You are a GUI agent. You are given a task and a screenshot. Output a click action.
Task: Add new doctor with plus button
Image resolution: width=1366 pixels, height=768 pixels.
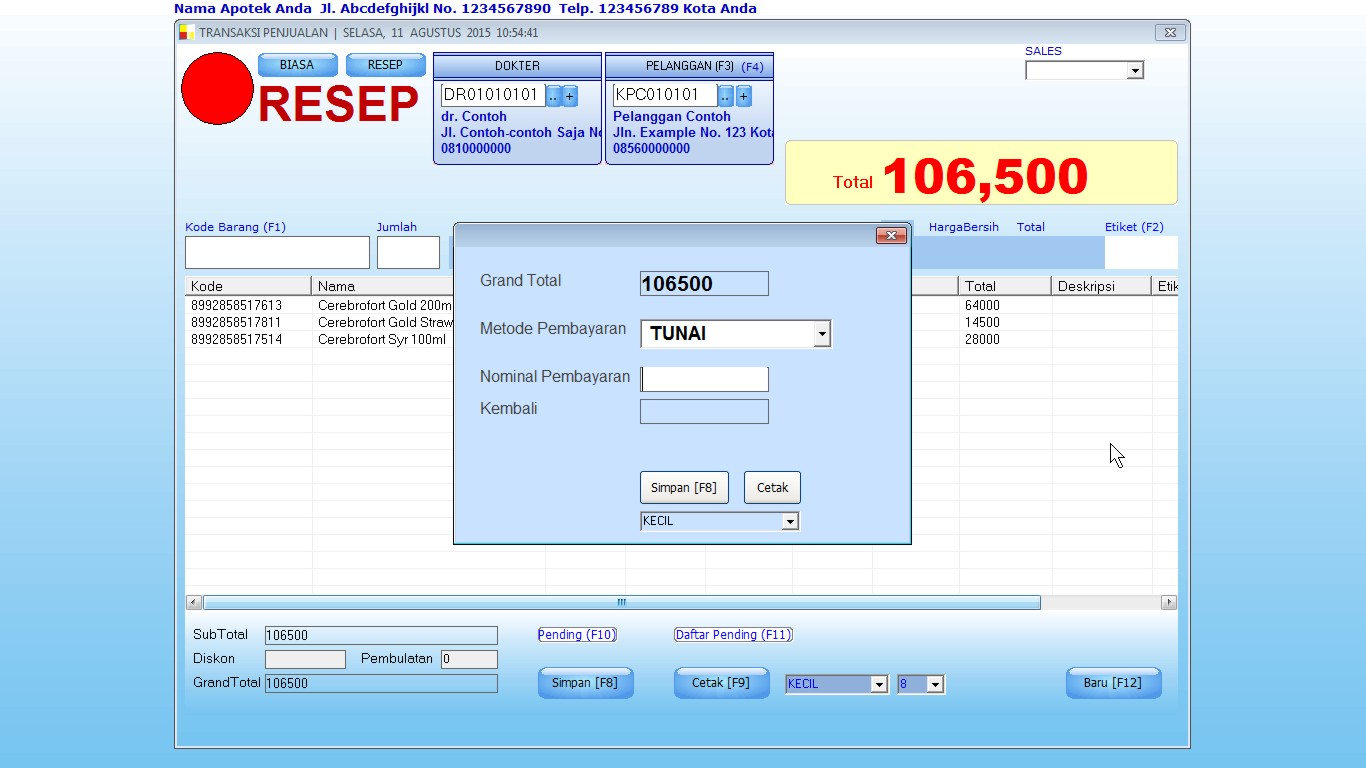(x=570, y=96)
